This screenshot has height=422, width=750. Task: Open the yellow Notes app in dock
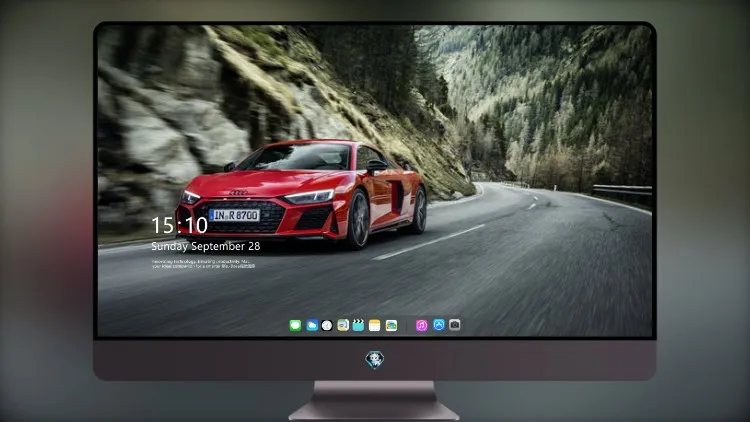(x=375, y=325)
